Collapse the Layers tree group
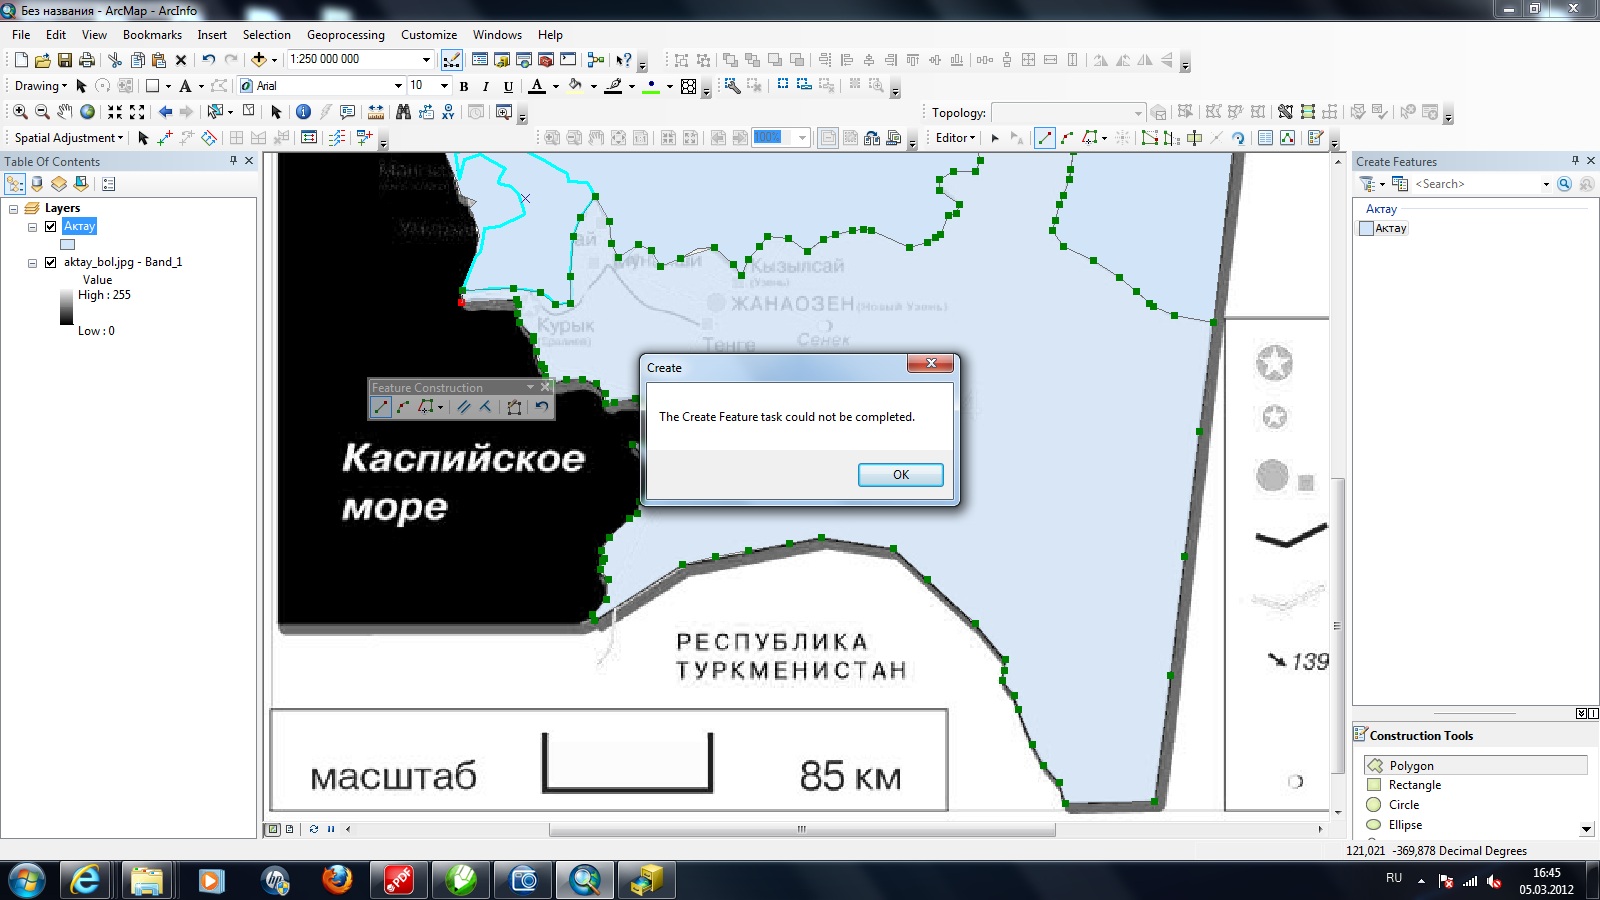 click(x=14, y=209)
